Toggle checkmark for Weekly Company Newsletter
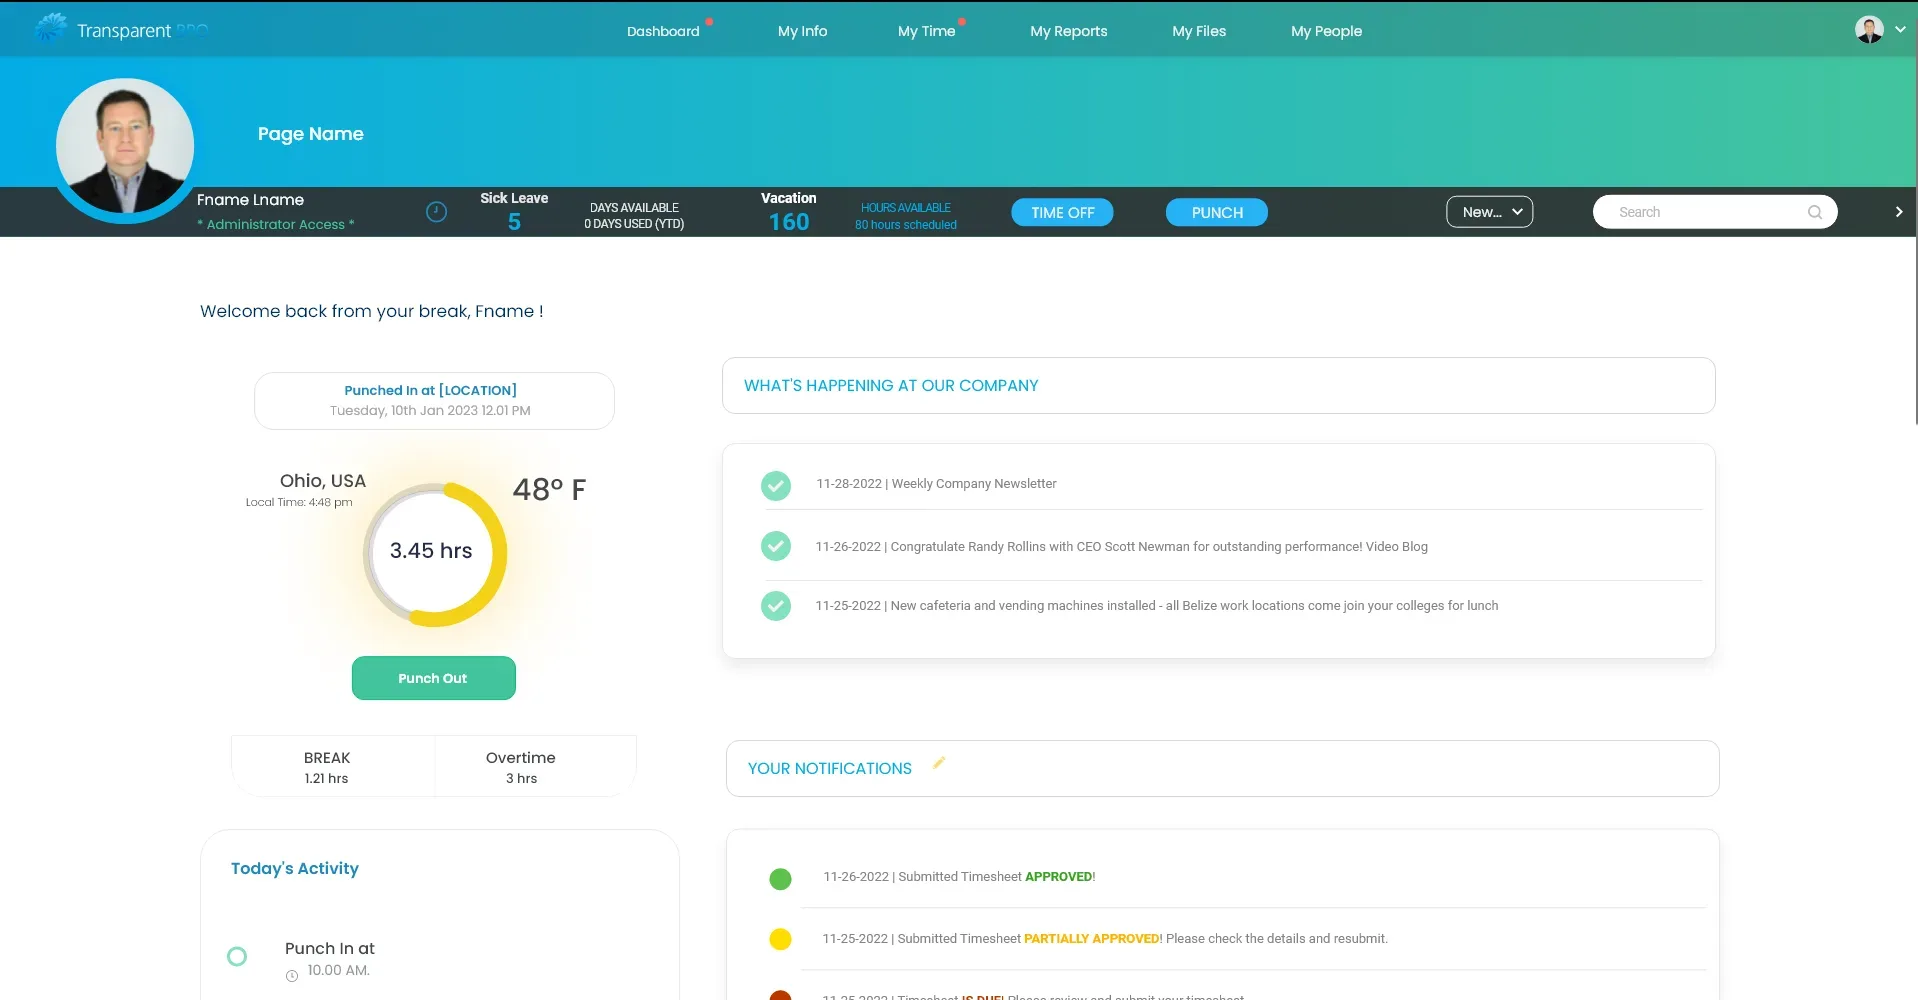The image size is (1918, 1000). [776, 485]
